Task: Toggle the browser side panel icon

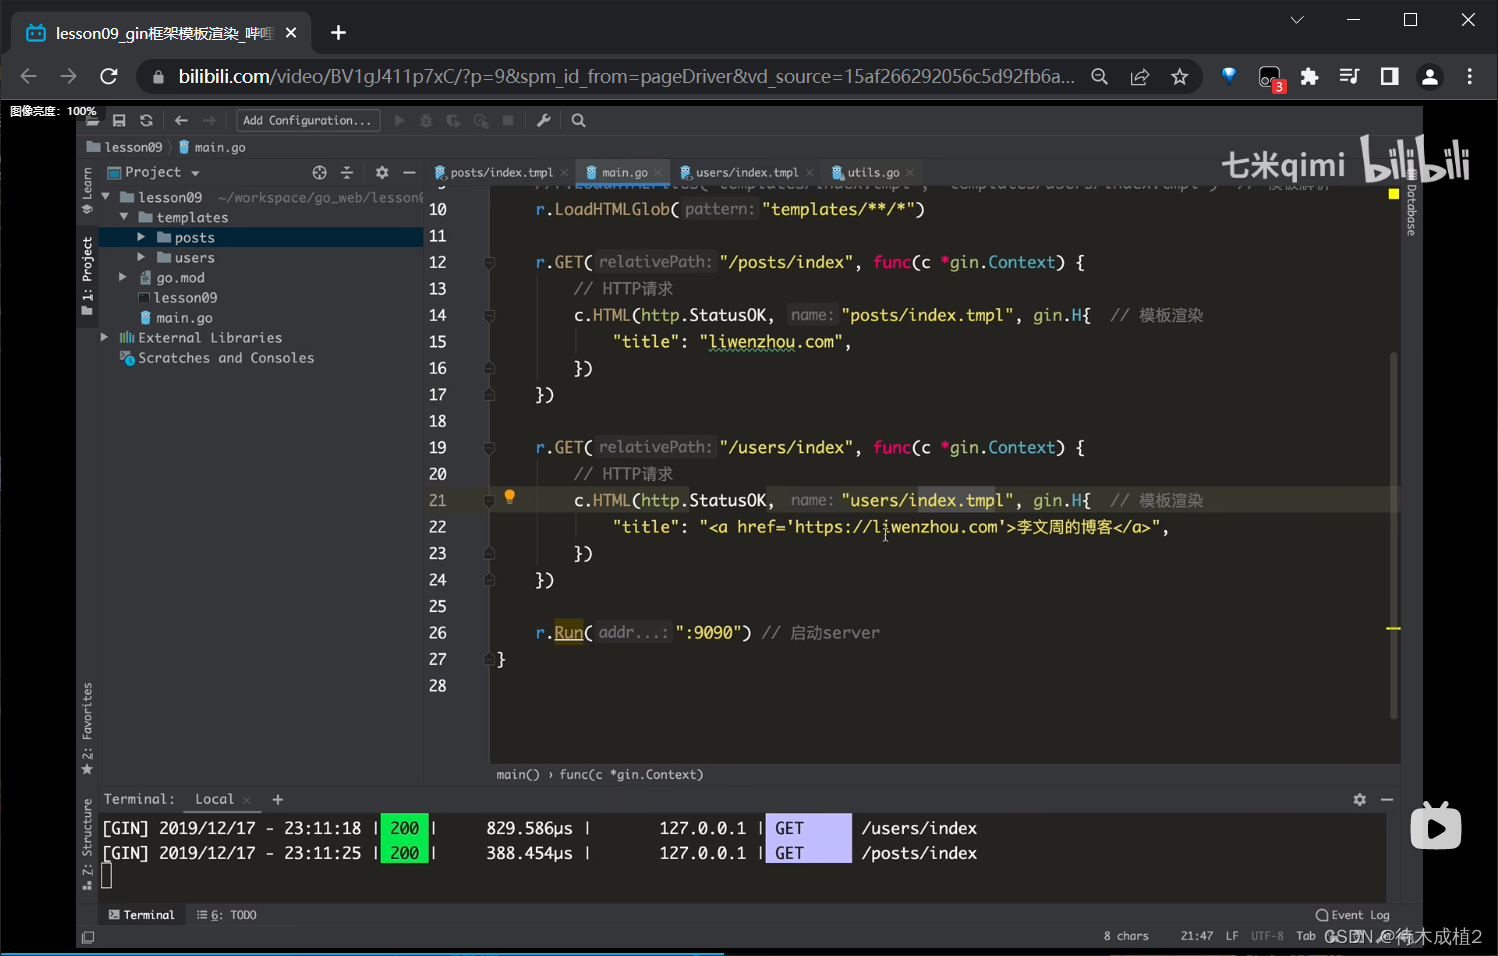Action: tap(1389, 77)
